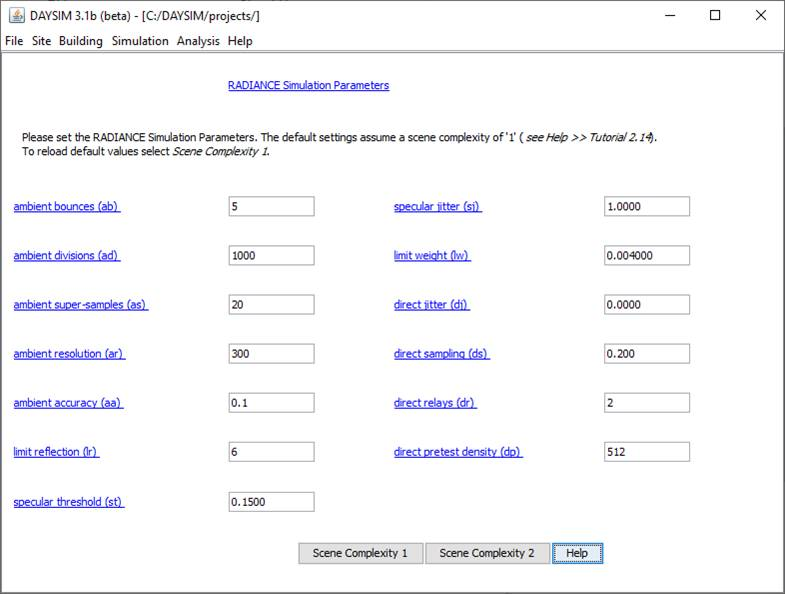Open the Site menu
Screen dimensions: 785x594
click(x=42, y=41)
